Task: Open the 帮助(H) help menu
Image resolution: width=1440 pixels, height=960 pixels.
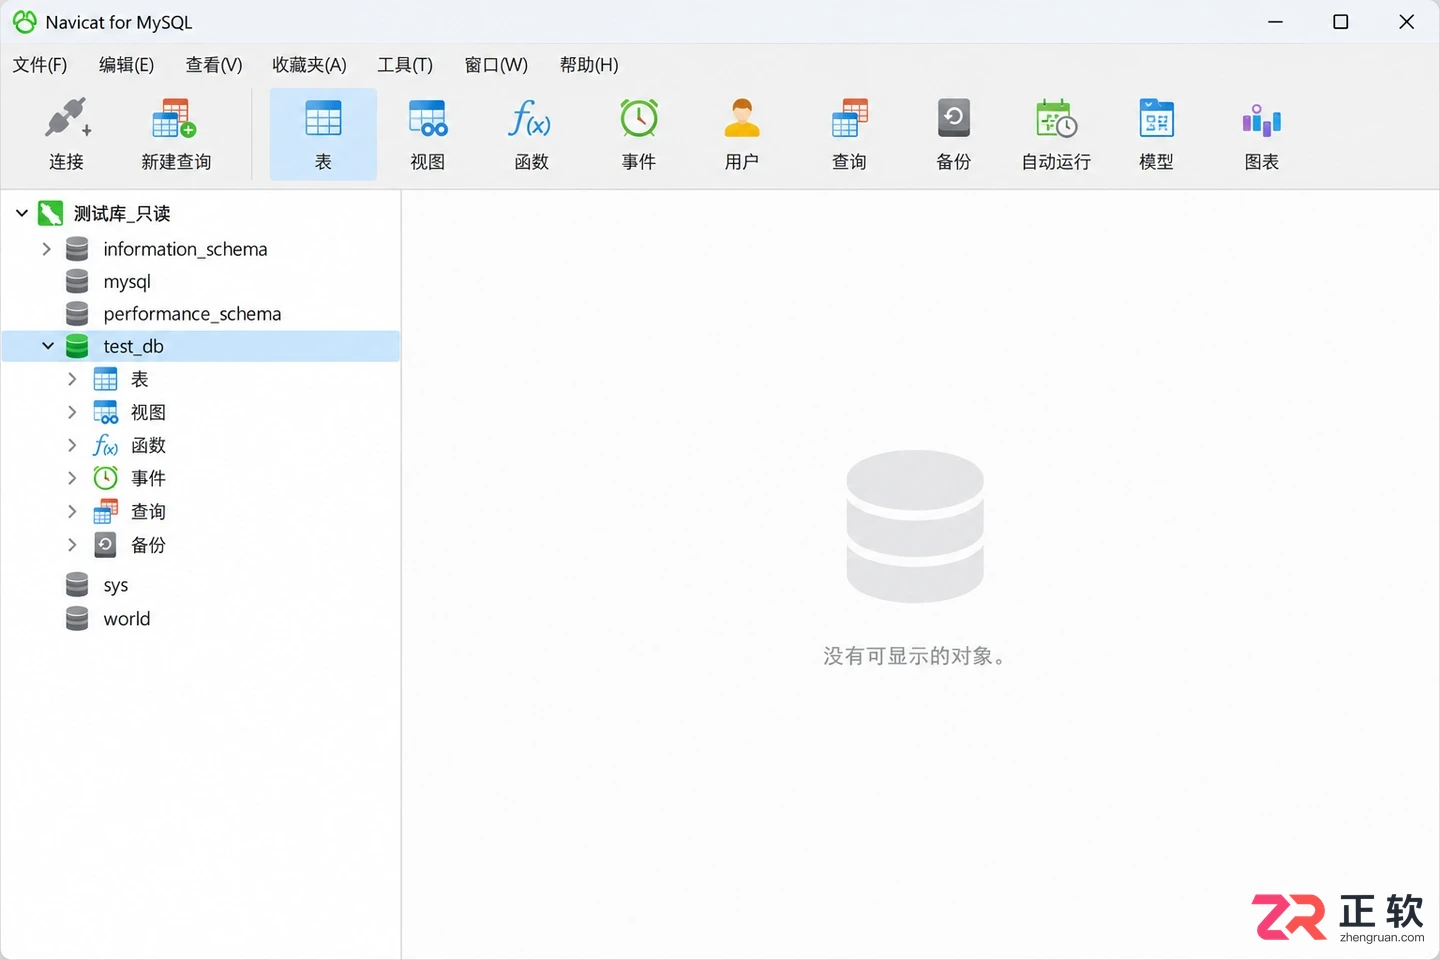Action: [x=589, y=65]
